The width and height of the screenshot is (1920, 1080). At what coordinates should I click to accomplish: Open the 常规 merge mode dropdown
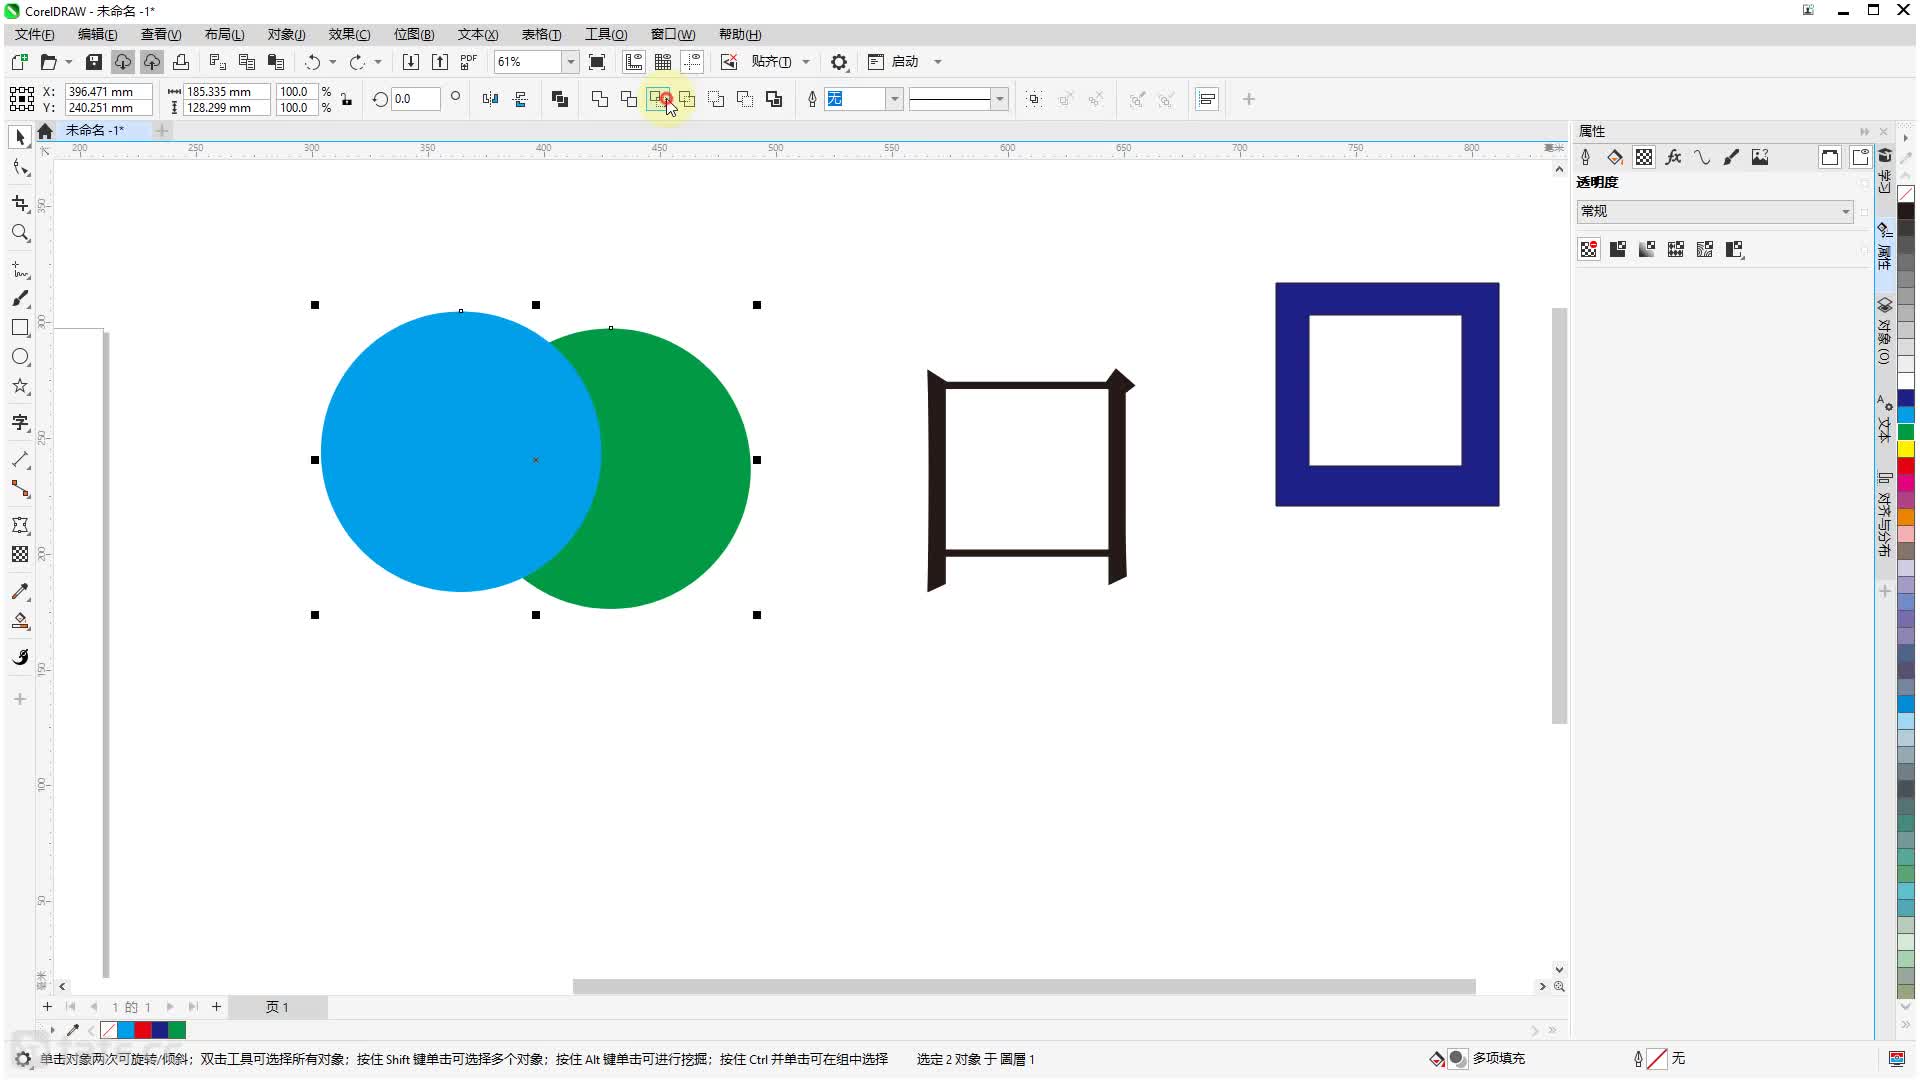click(1714, 211)
